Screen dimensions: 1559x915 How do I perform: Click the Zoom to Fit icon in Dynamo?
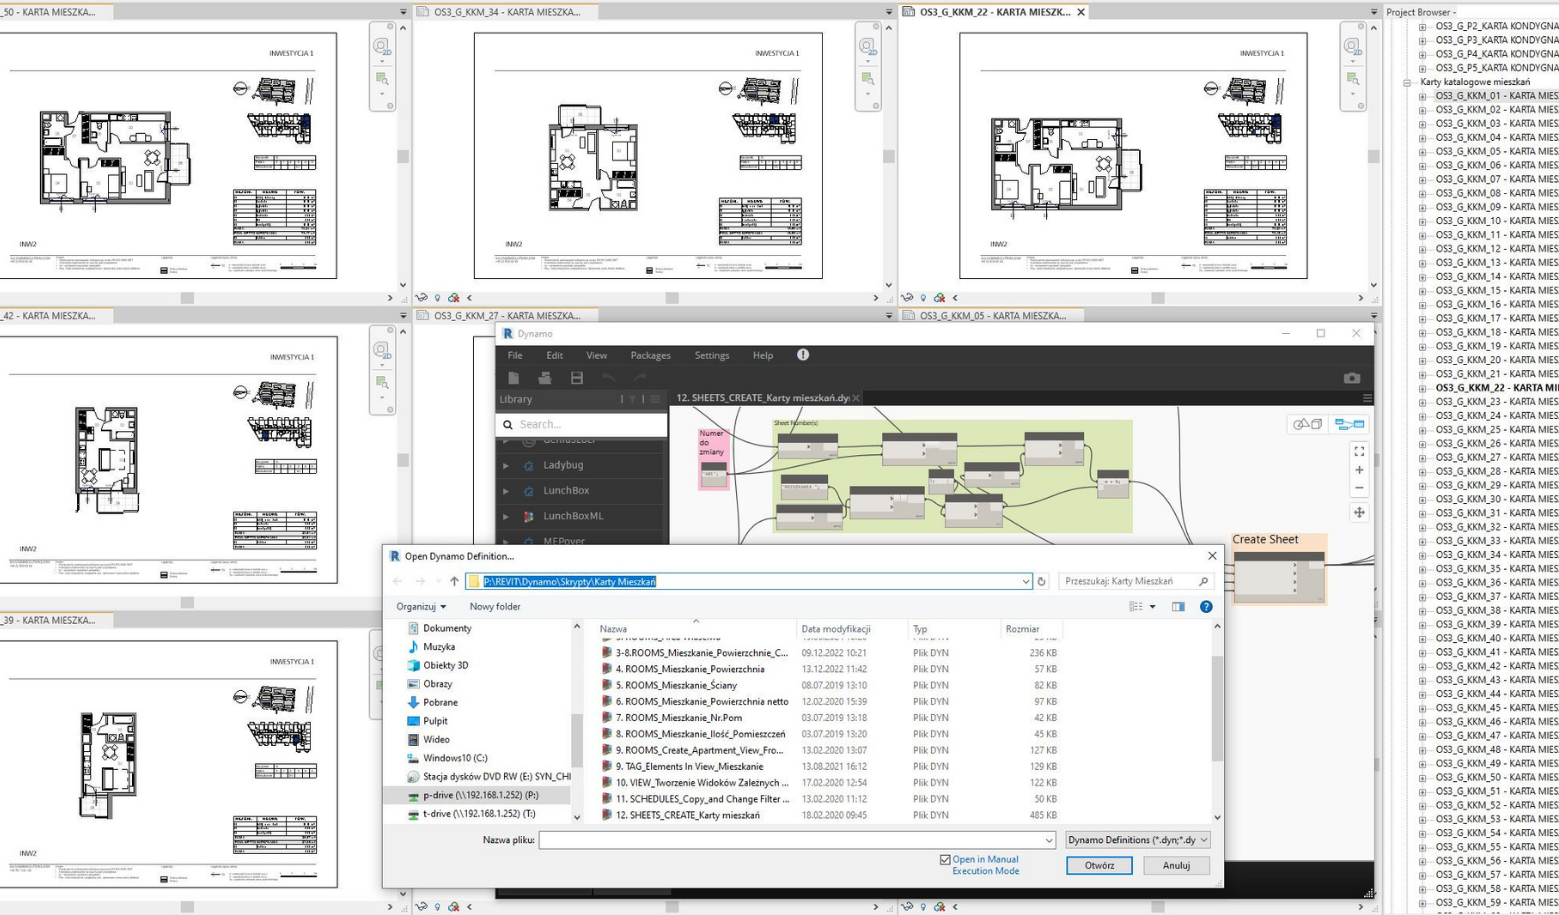1358,452
